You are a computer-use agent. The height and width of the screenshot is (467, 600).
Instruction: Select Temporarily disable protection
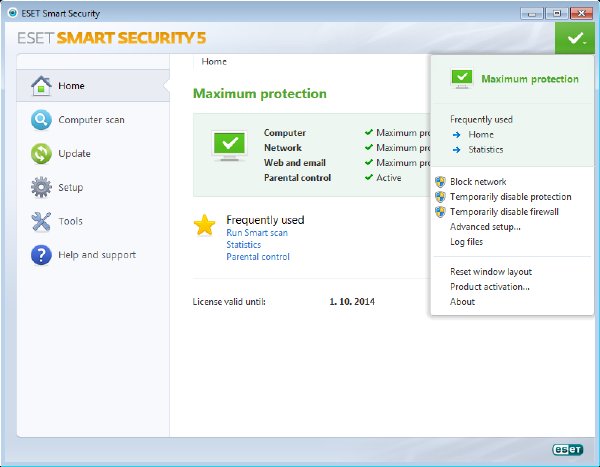pyautogui.click(x=510, y=197)
